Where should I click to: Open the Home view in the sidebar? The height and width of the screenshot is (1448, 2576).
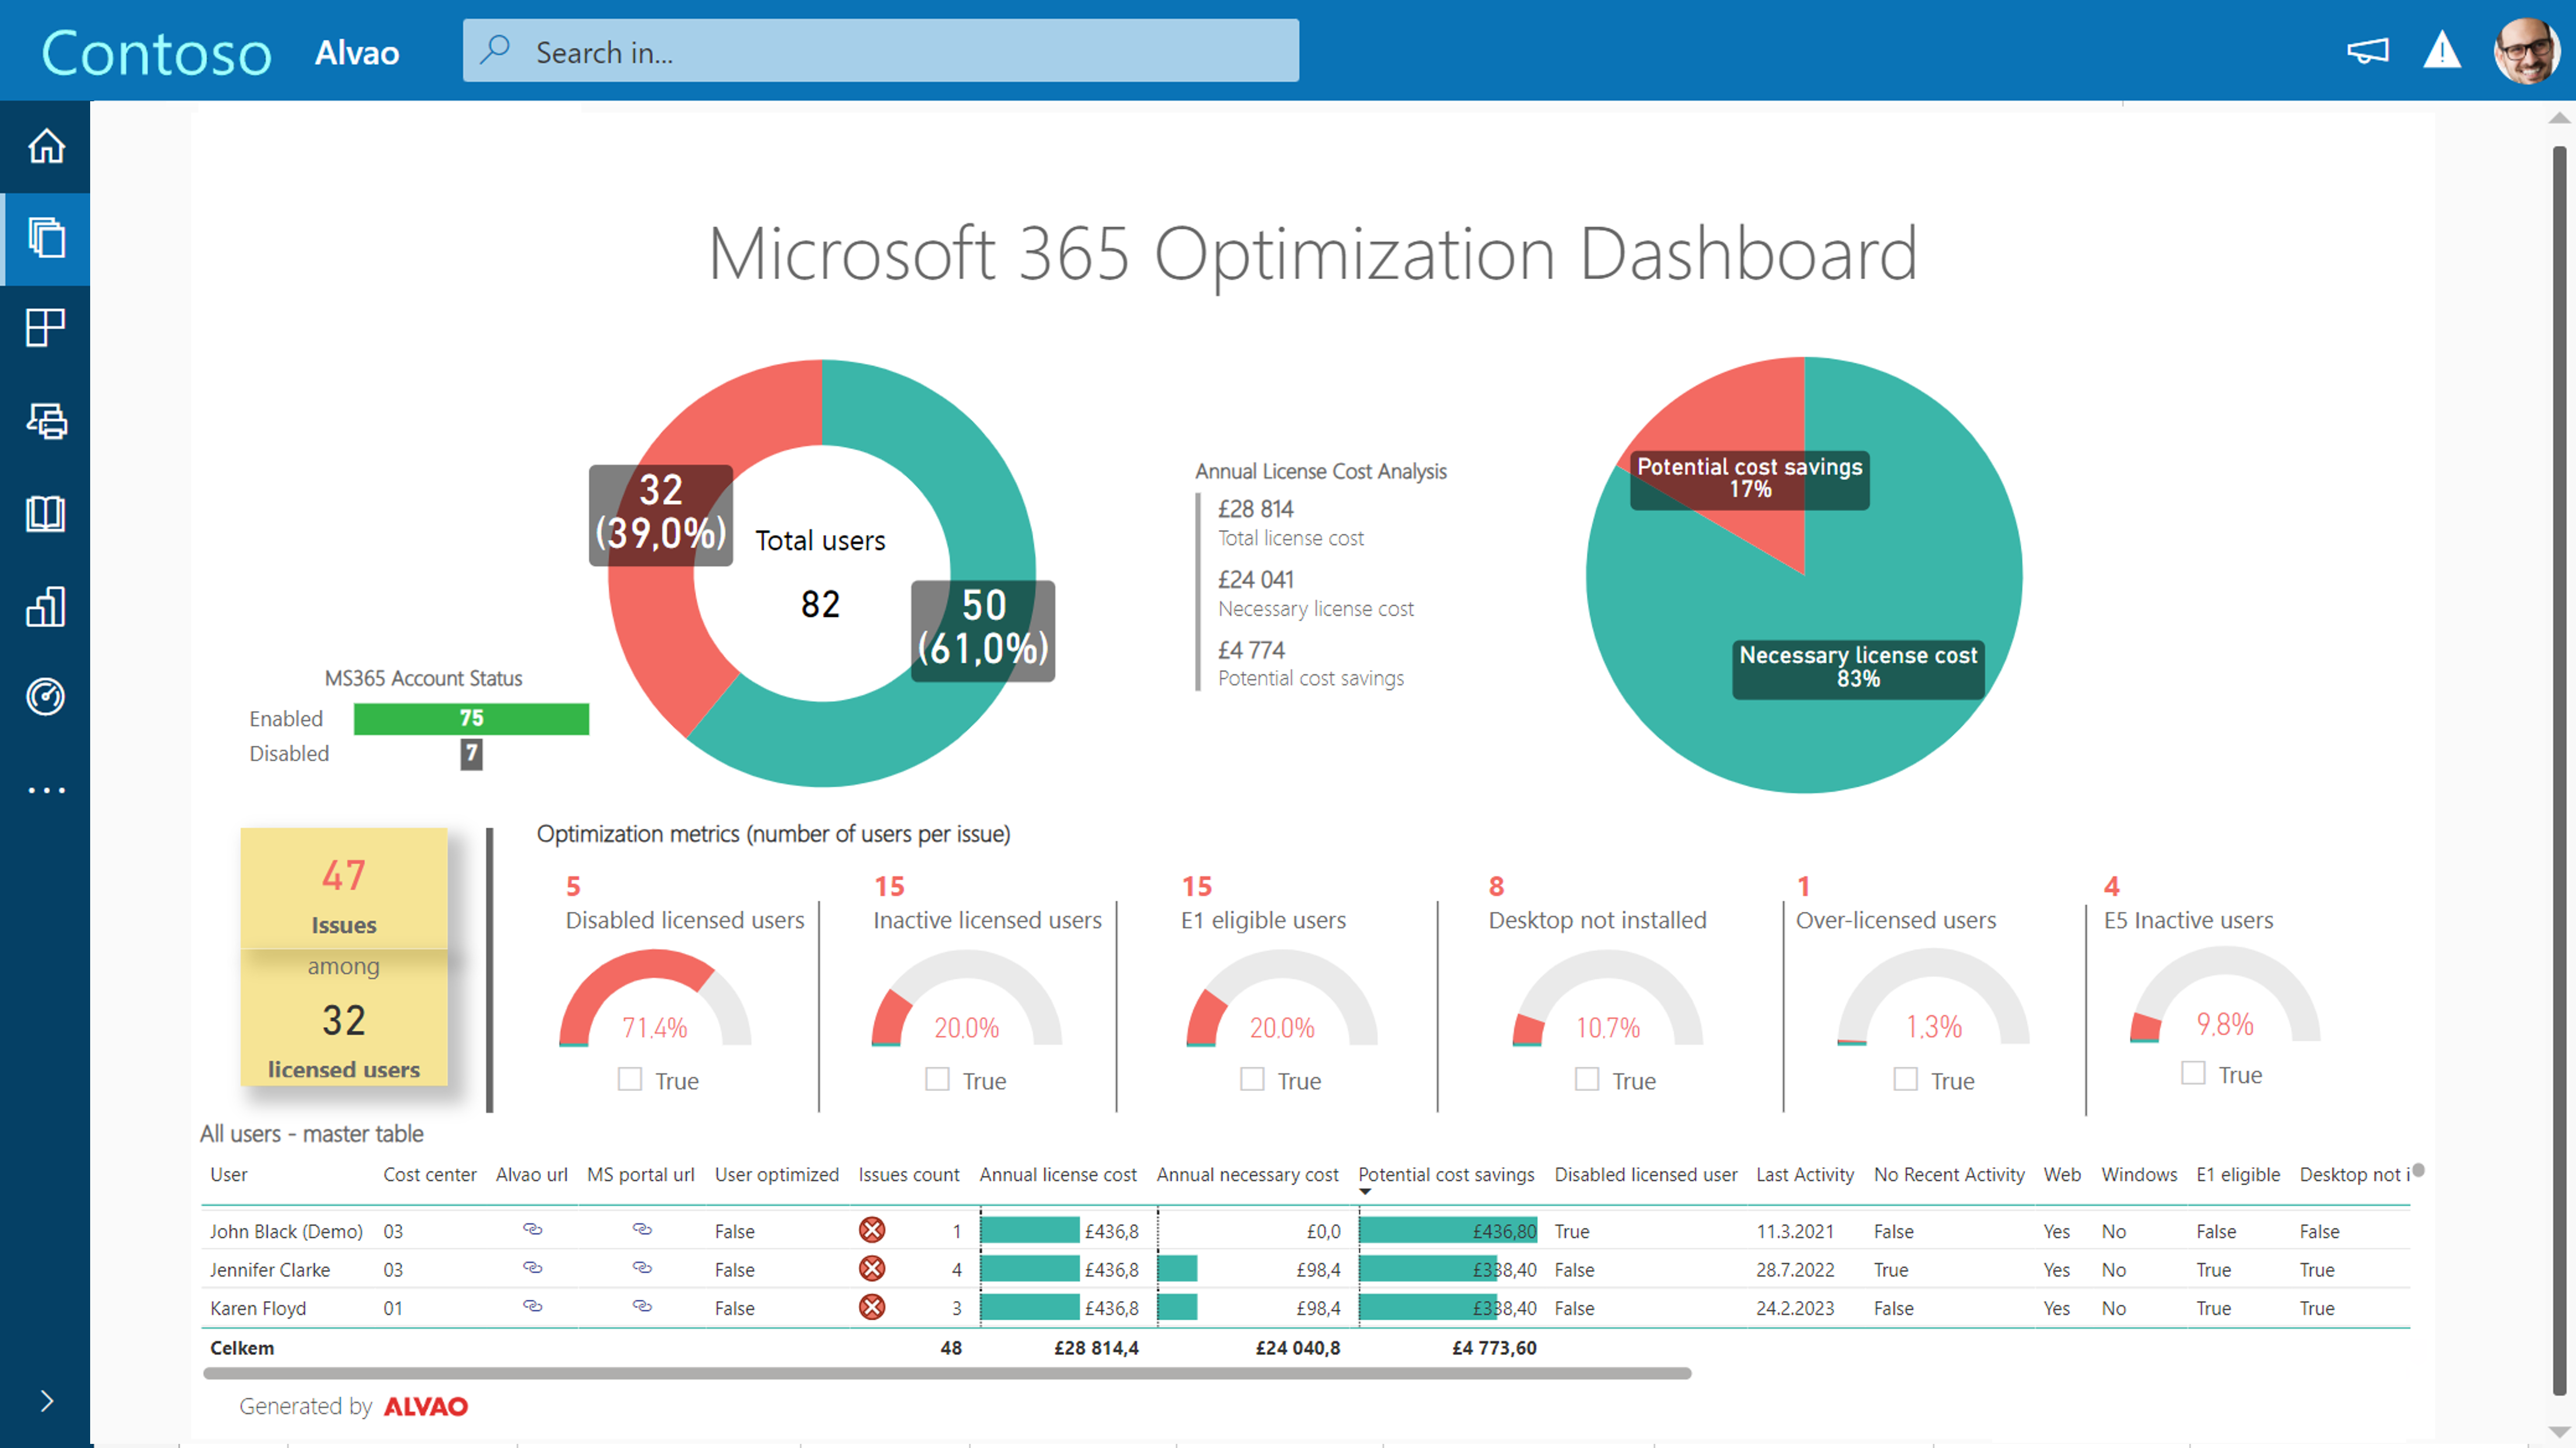click(45, 146)
